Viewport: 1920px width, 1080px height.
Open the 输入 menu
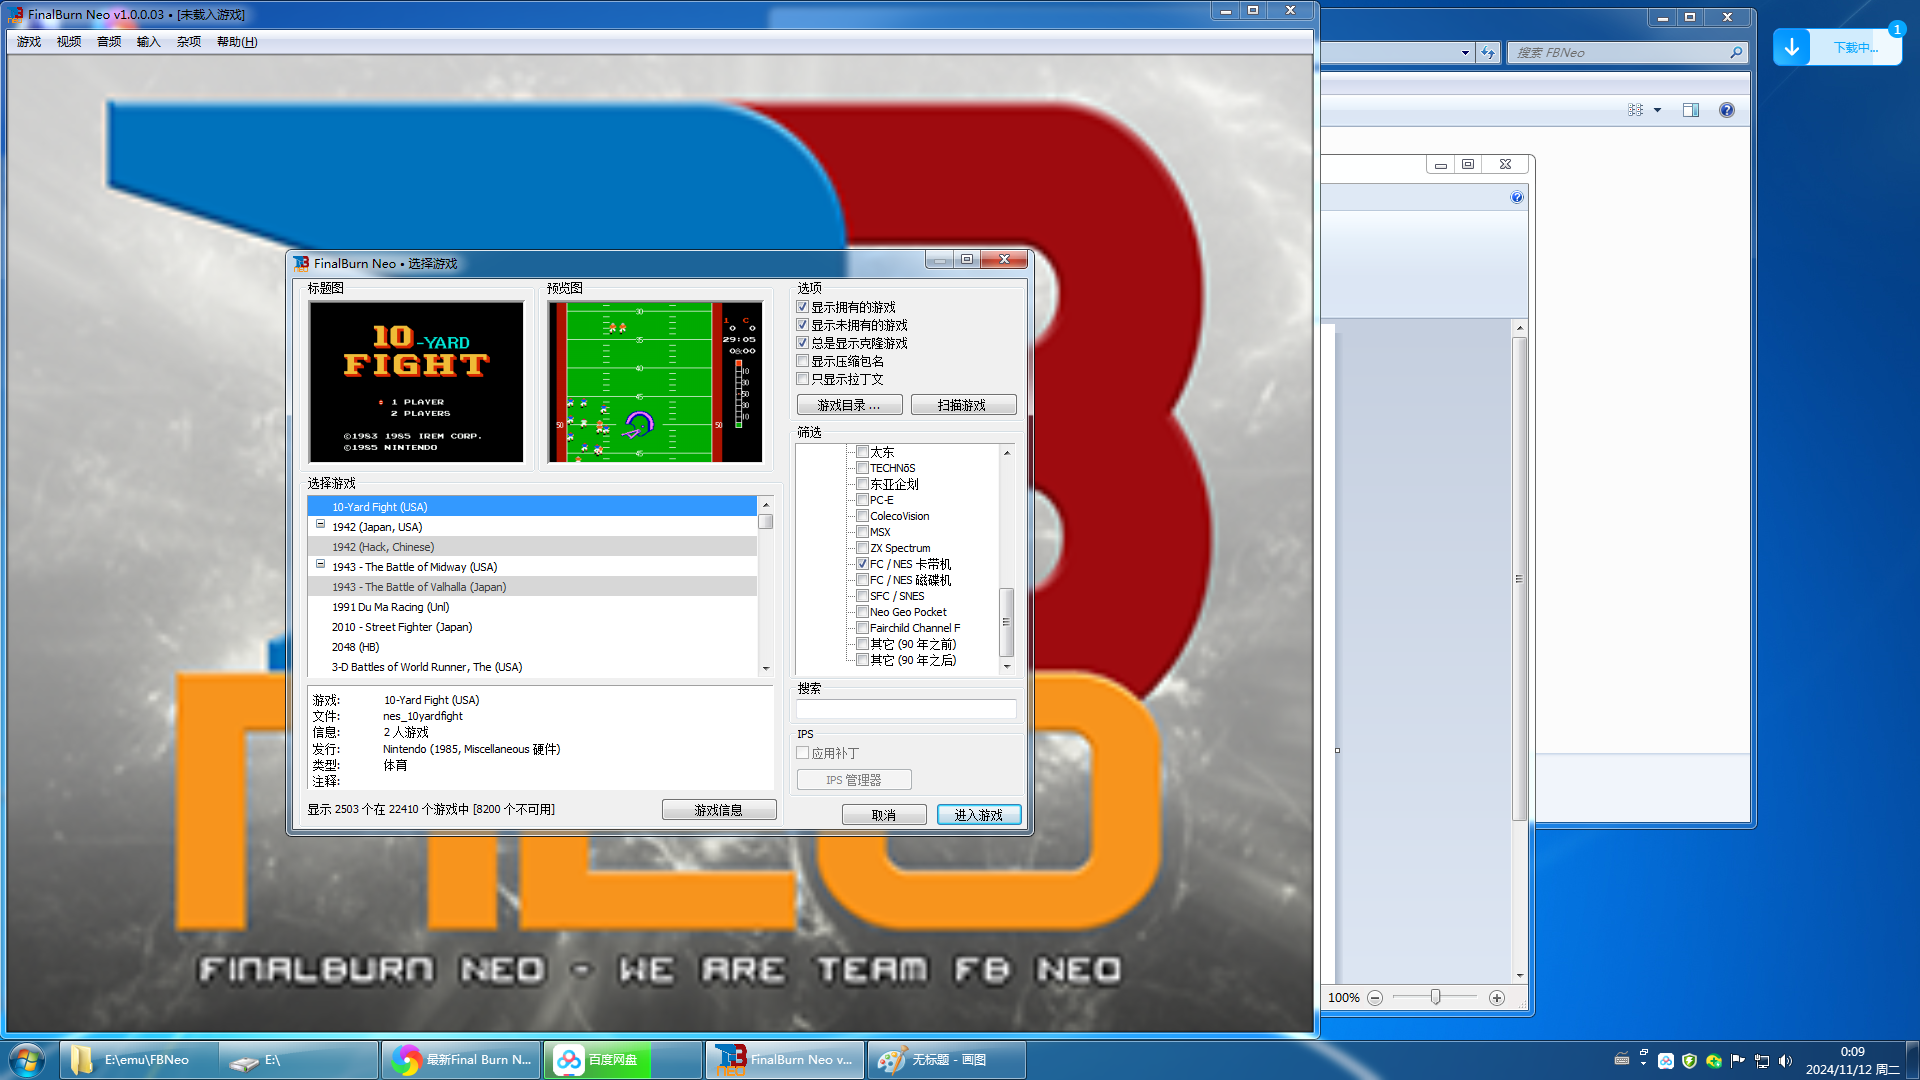[x=148, y=42]
